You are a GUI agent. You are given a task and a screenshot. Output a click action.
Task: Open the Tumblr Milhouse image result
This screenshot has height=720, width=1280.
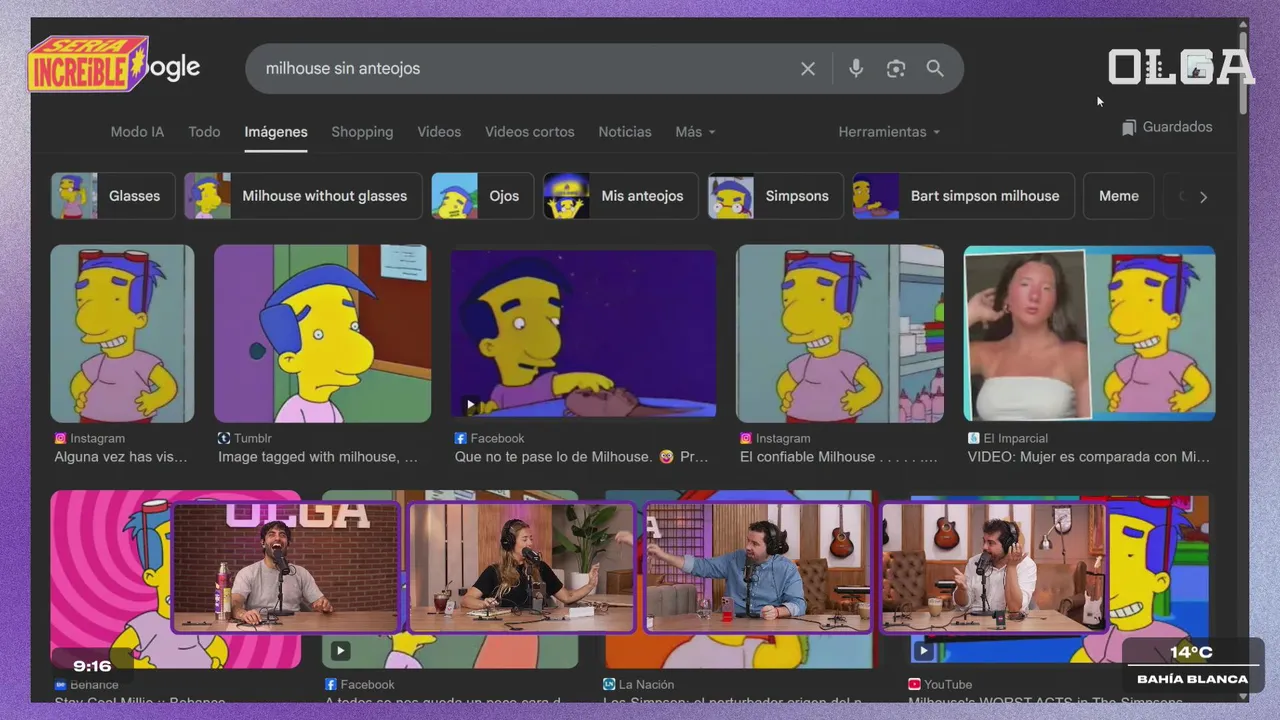322,333
